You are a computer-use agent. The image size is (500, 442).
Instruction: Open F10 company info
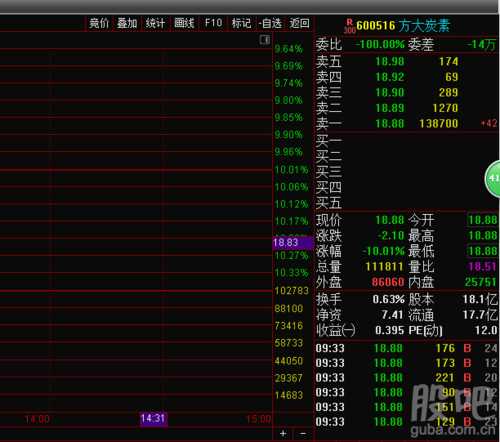pyautogui.click(x=213, y=23)
